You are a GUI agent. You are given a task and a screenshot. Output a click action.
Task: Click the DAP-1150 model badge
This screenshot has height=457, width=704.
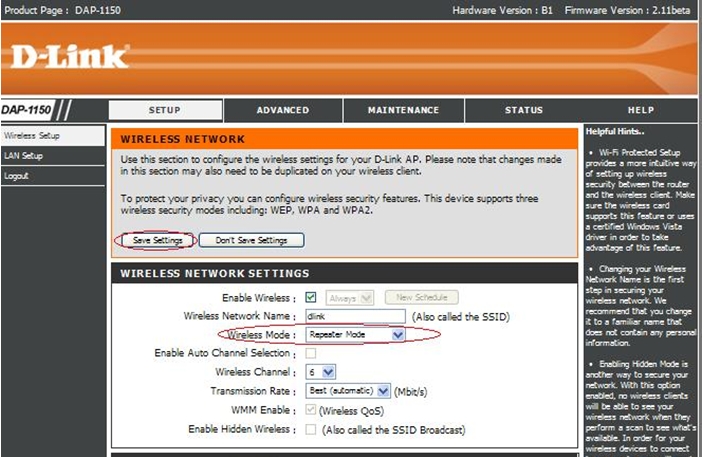[28, 110]
